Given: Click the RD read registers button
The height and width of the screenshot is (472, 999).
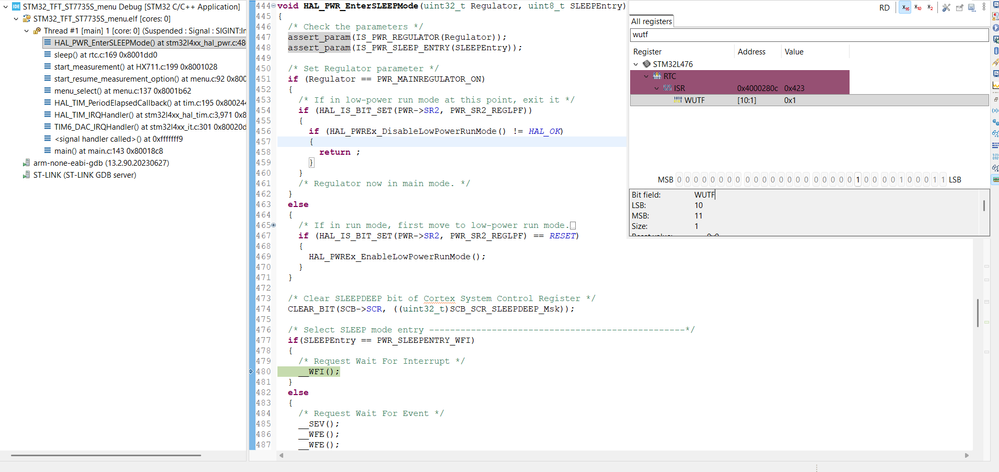Looking at the screenshot, I should [884, 8].
